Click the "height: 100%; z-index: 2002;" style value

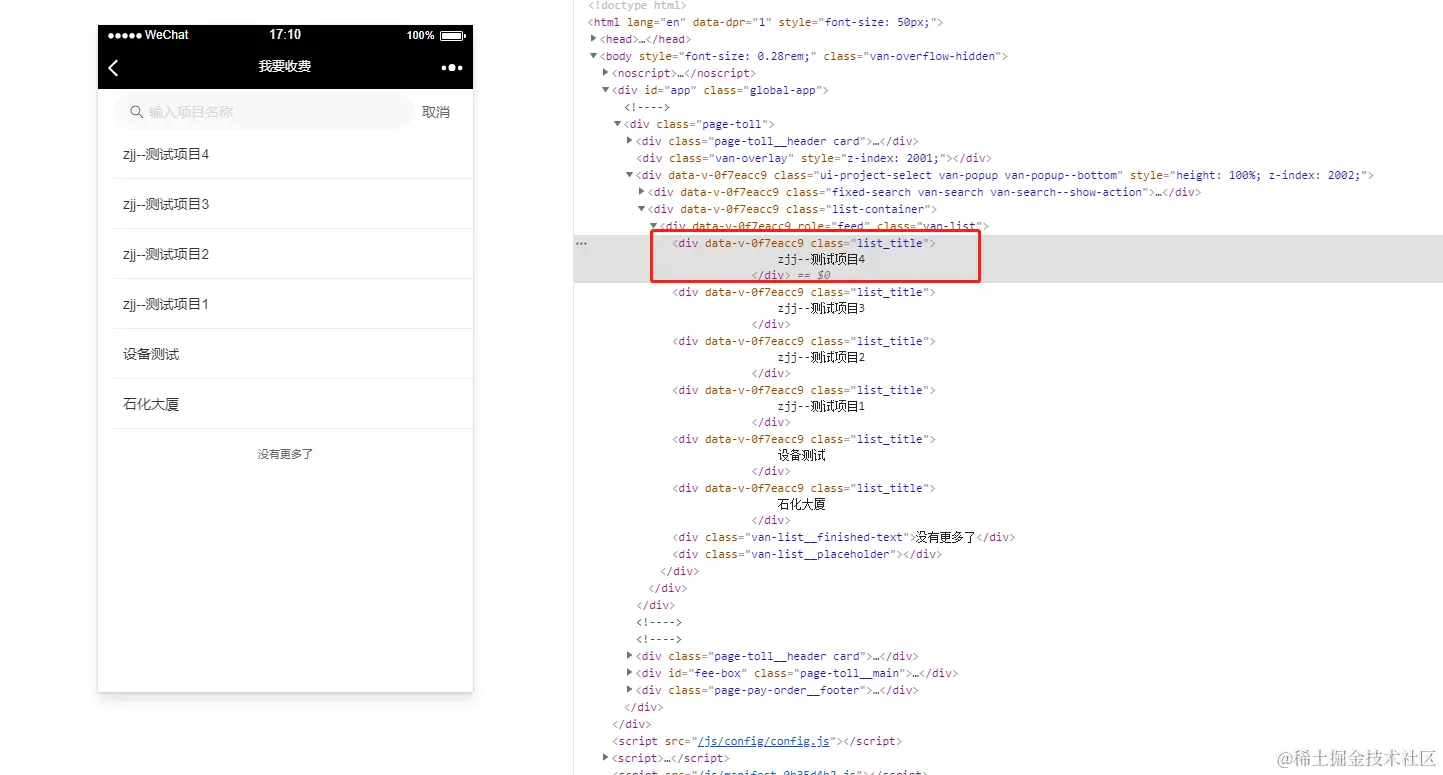pos(1266,175)
